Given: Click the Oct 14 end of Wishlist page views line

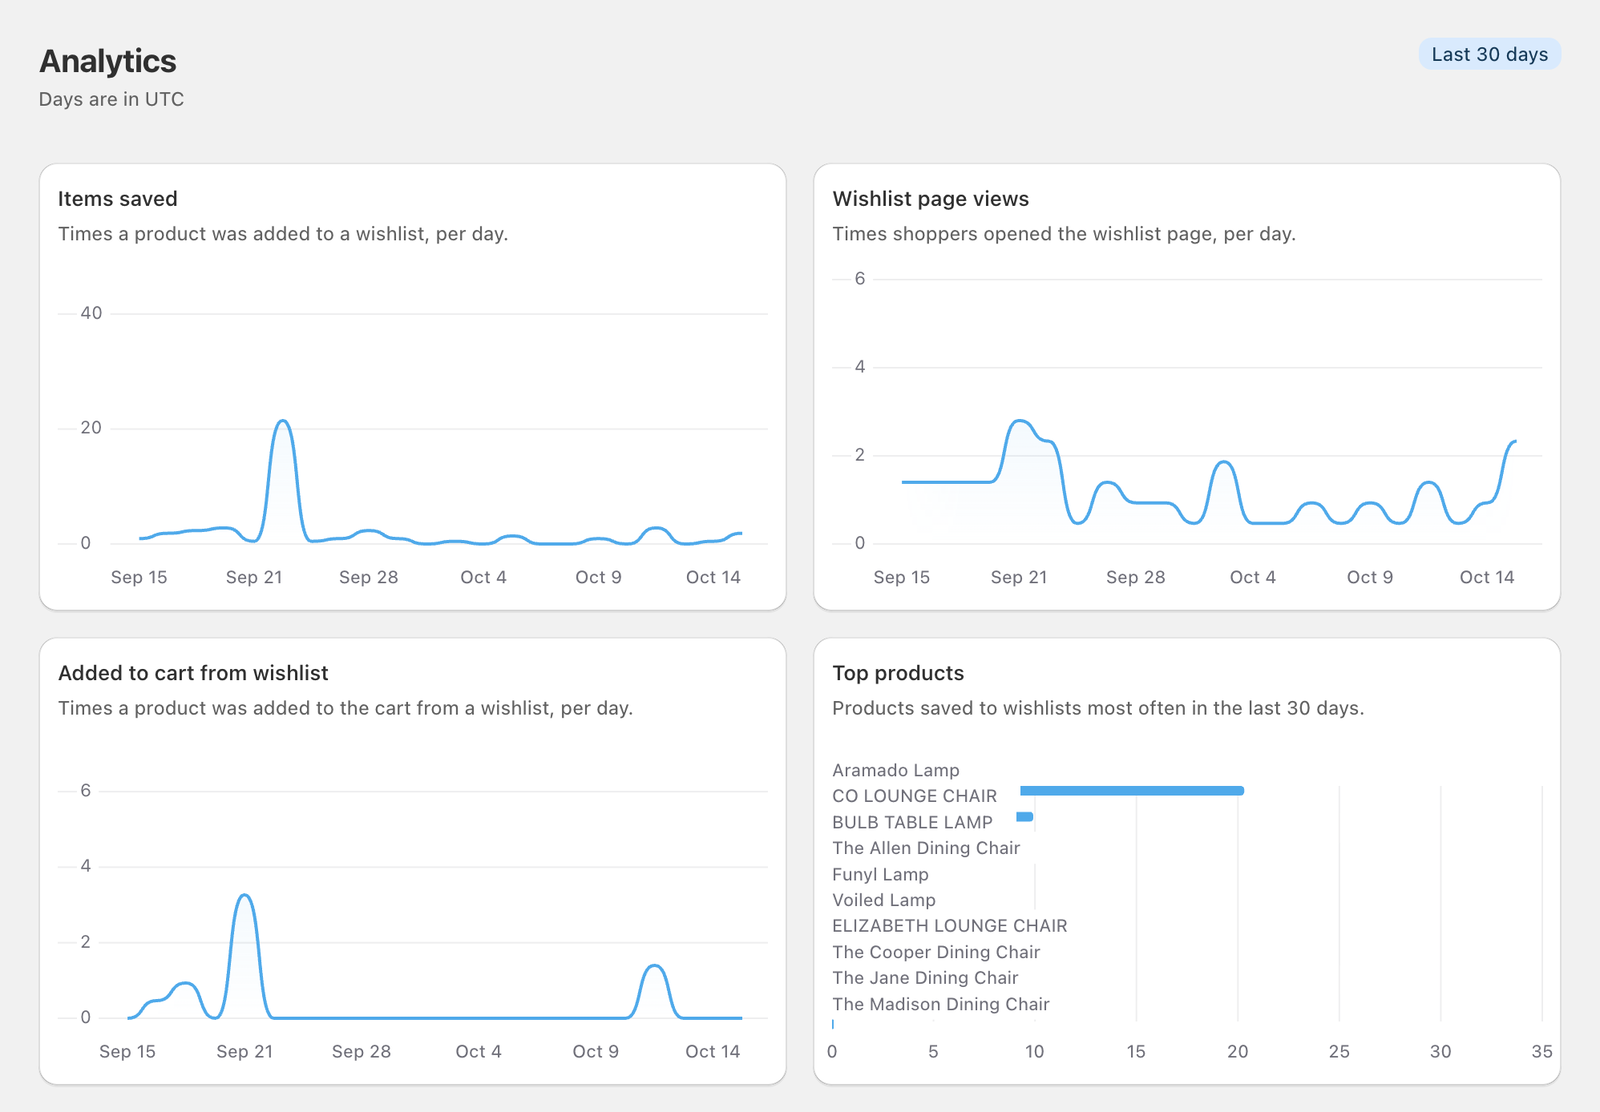Looking at the screenshot, I should coord(1515,441).
